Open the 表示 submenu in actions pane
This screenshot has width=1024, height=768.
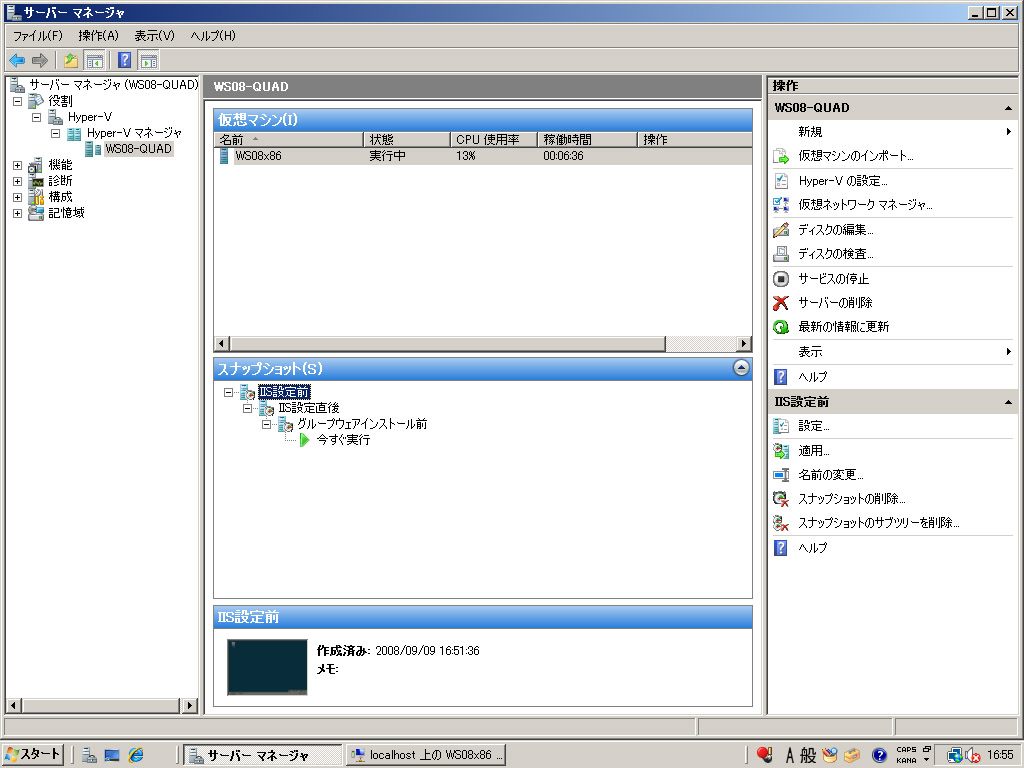pyautogui.click(x=892, y=352)
